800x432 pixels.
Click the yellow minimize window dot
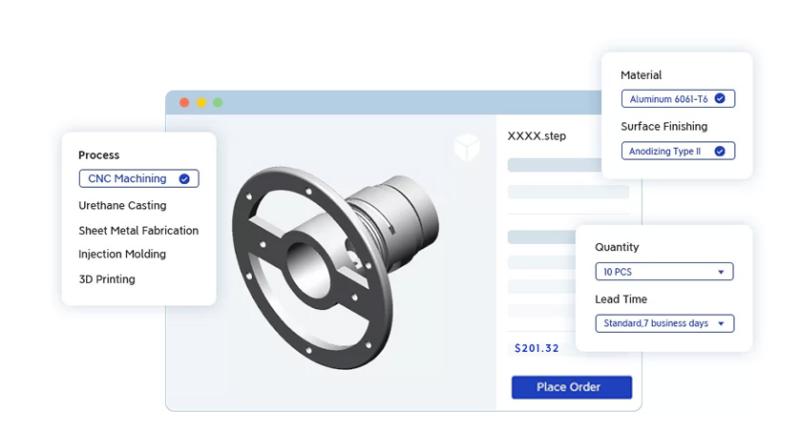[x=201, y=102]
